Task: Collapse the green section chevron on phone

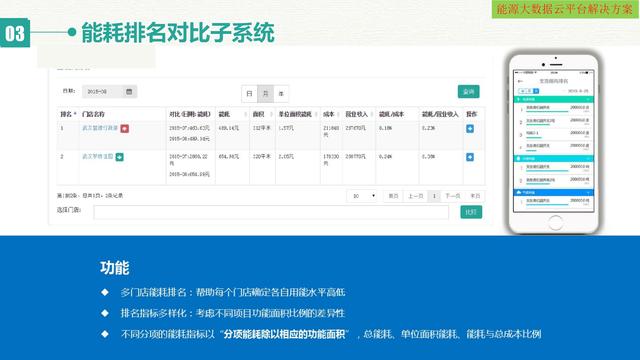Action: click(x=588, y=99)
